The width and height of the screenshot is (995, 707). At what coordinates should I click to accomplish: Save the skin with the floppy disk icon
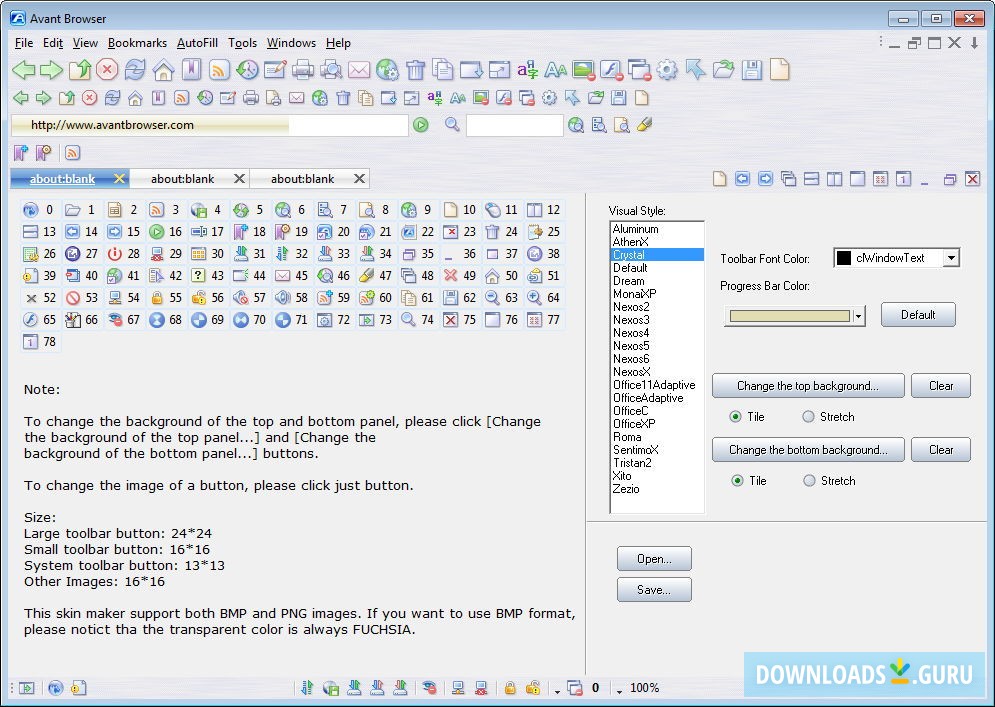pyautogui.click(x=752, y=70)
